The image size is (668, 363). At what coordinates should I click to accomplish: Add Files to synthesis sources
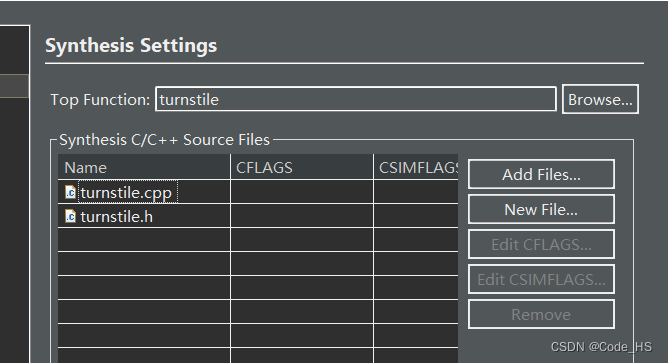click(x=541, y=174)
